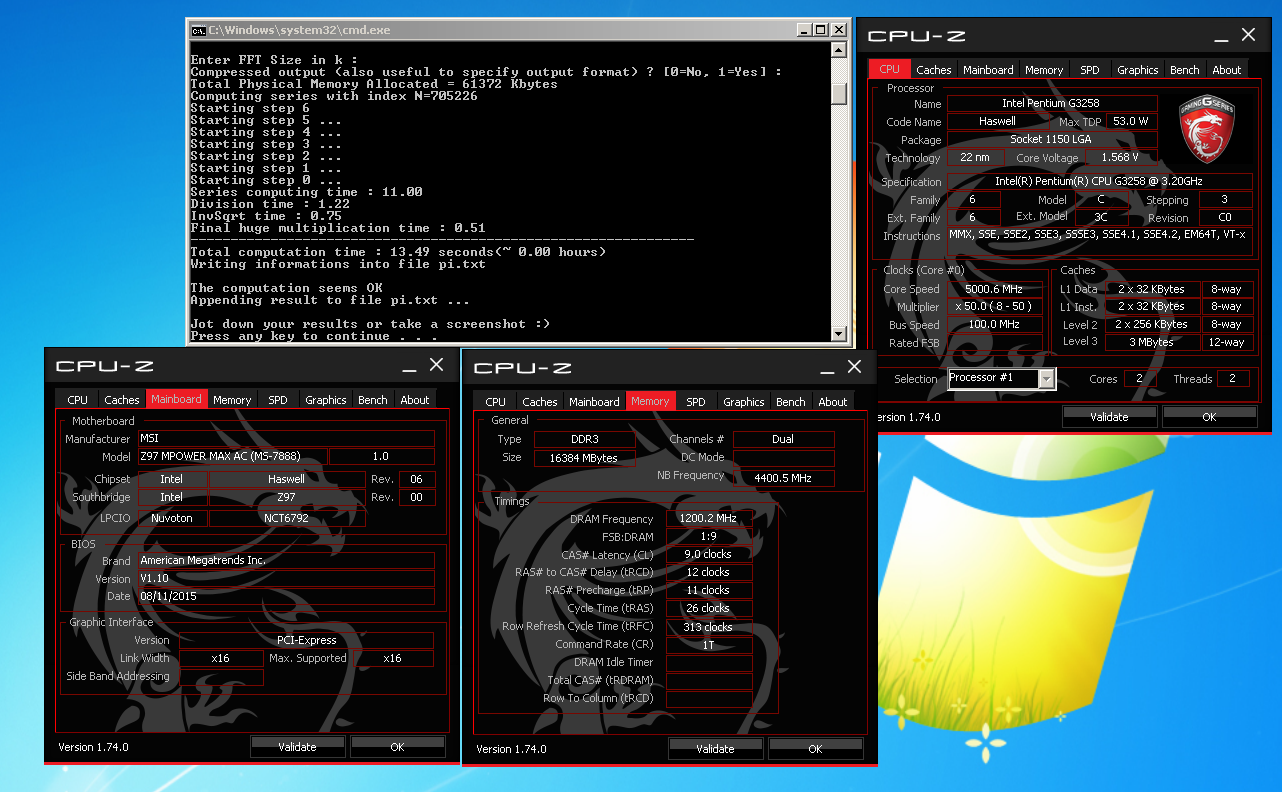Click the FSB:DRAM 1:9 value
This screenshot has width=1282, height=792.
point(709,537)
